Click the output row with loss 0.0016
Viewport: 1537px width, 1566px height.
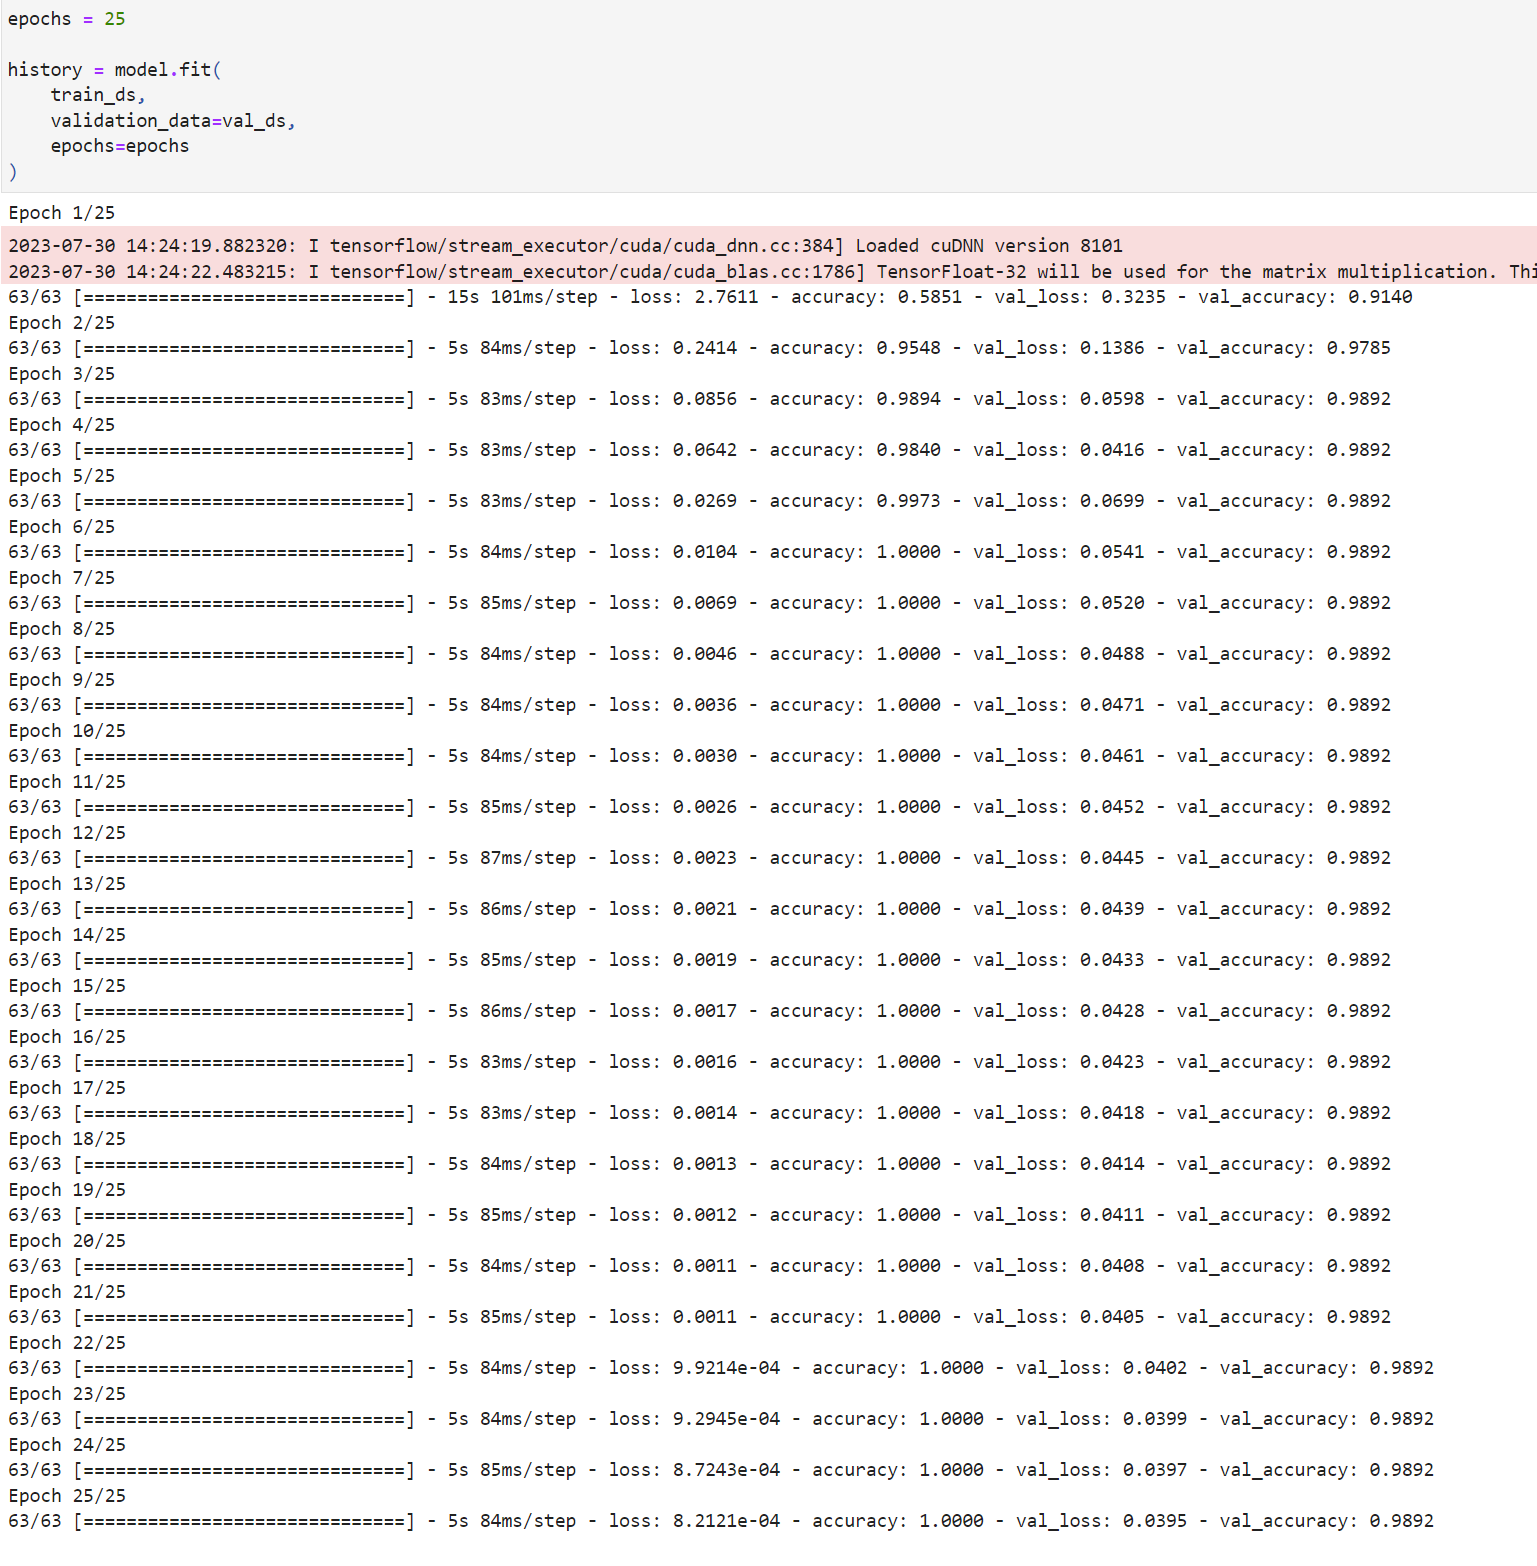coord(699,1062)
